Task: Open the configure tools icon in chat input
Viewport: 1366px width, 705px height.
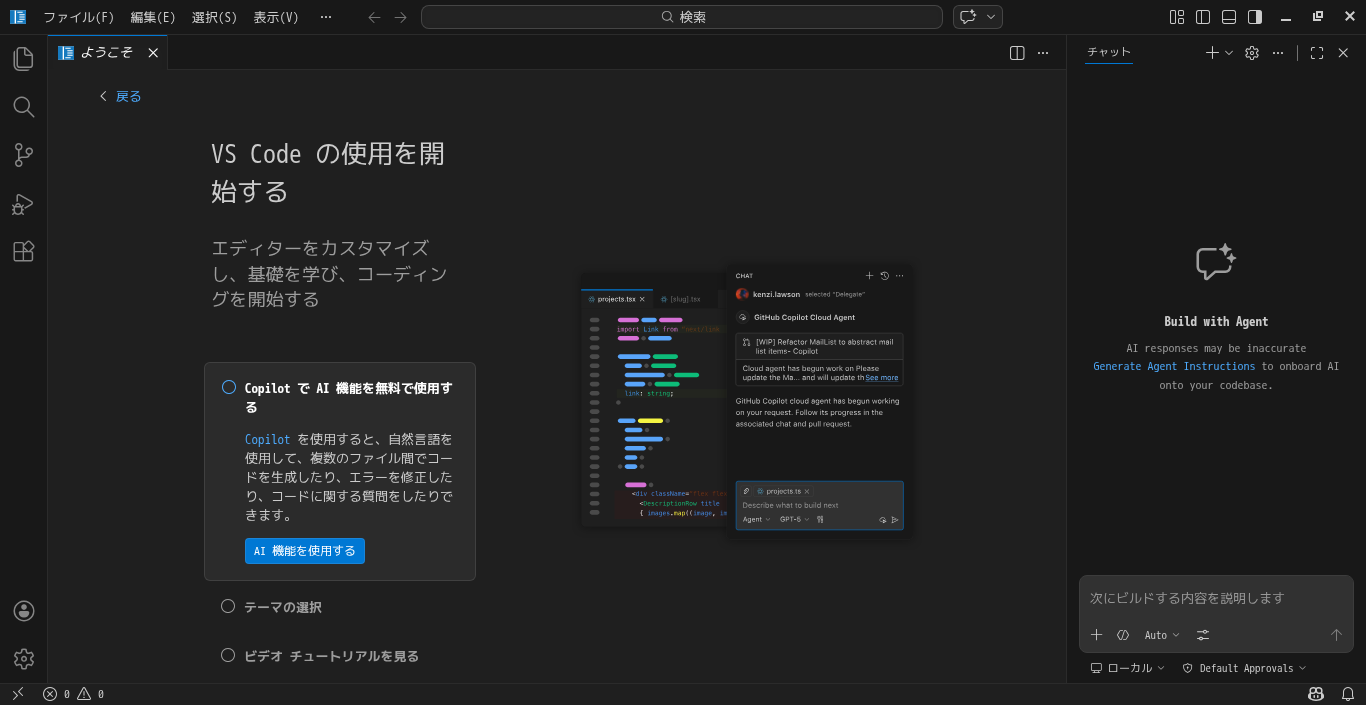Action: [1203, 635]
